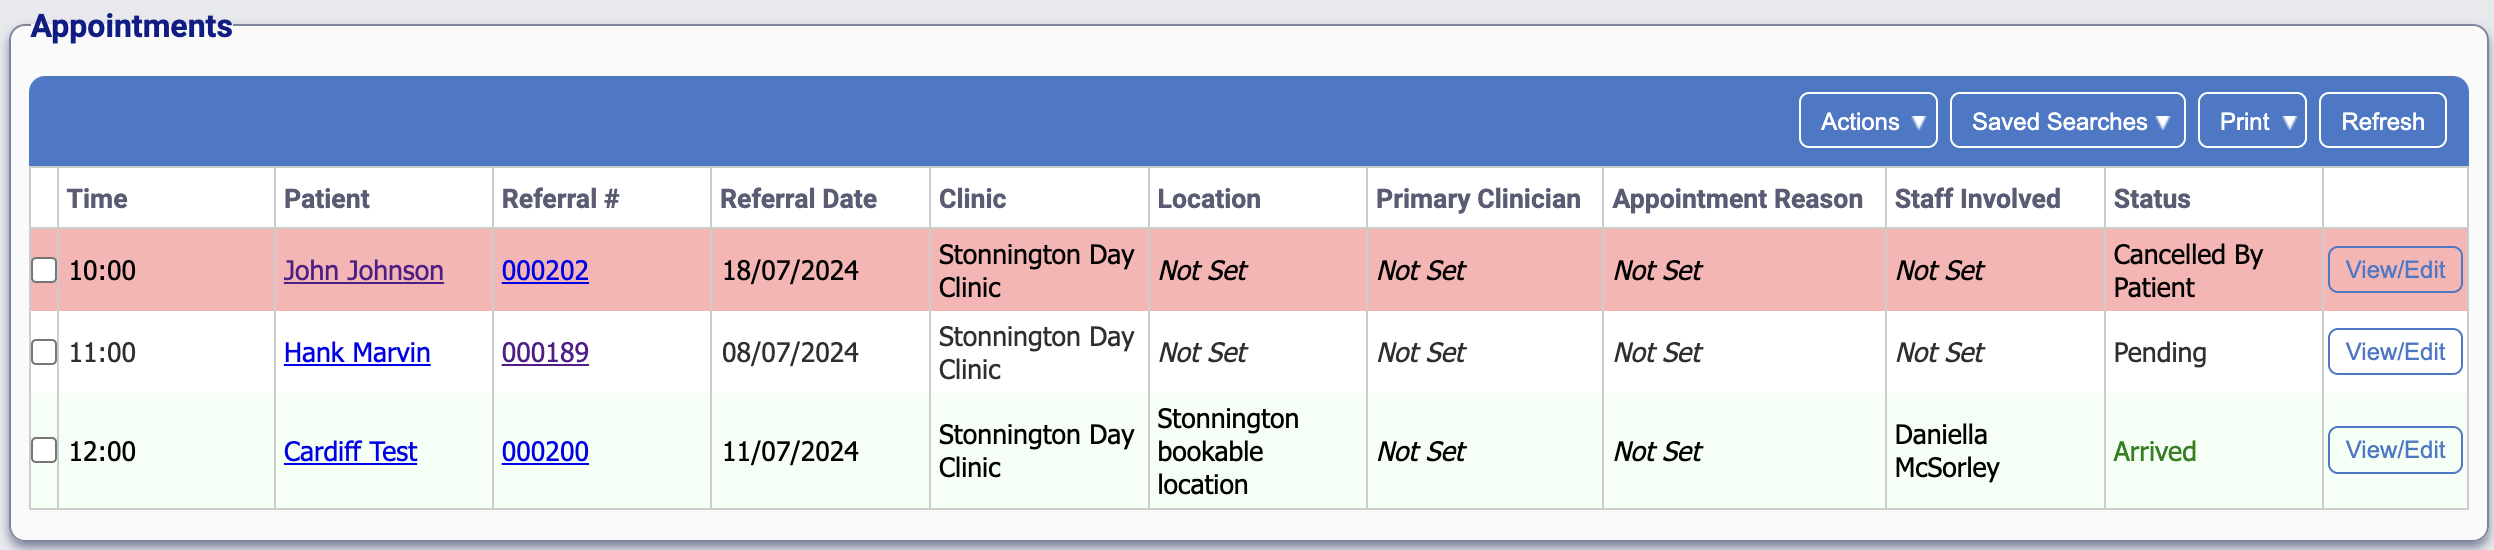Viewport: 2494px width, 550px height.
Task: Tick the checkbox for the 10:00 appointment
Action: pyautogui.click(x=44, y=270)
